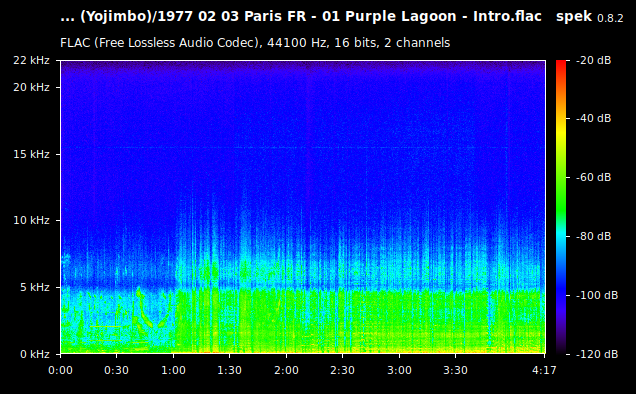Screen dimensions: 636x394
Task: Click the spectrogram plot area
Action: click(303, 207)
